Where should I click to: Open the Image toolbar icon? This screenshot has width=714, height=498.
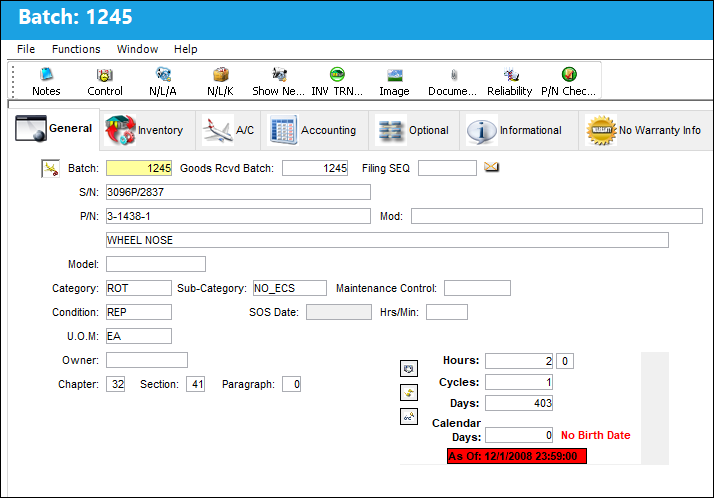(x=394, y=81)
